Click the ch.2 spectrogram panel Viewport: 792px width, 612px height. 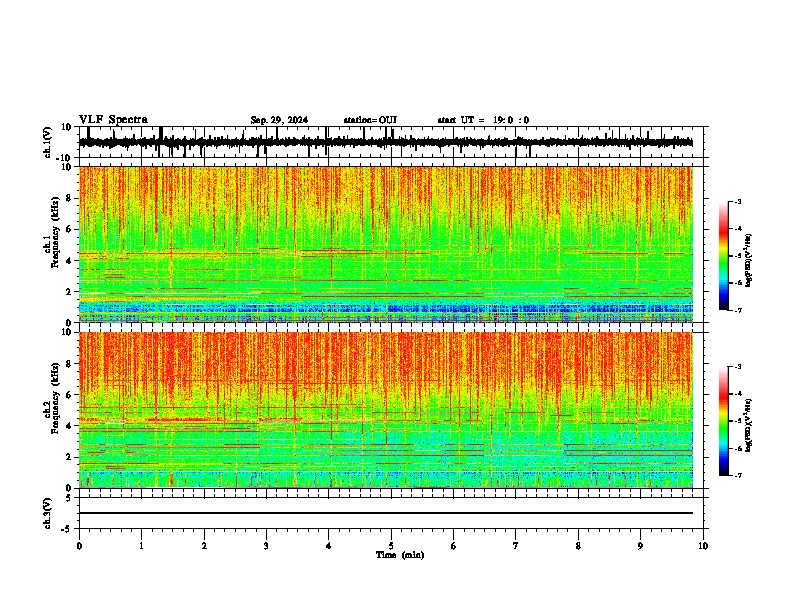[x=386, y=410]
